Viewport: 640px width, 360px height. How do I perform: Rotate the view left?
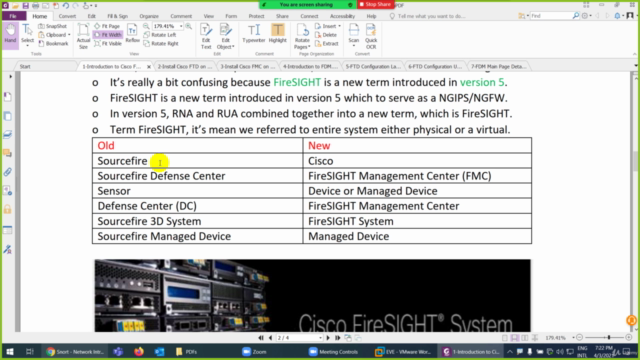pos(160,35)
